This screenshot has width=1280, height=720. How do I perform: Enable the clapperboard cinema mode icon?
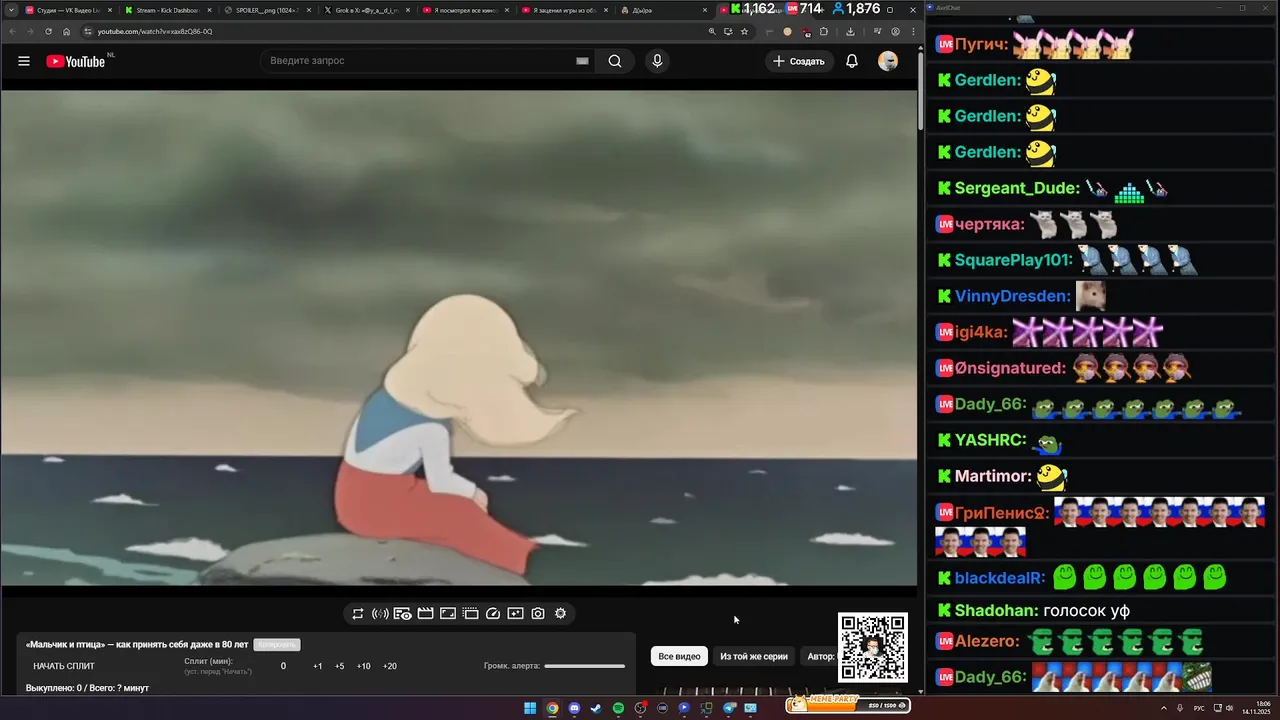[425, 613]
